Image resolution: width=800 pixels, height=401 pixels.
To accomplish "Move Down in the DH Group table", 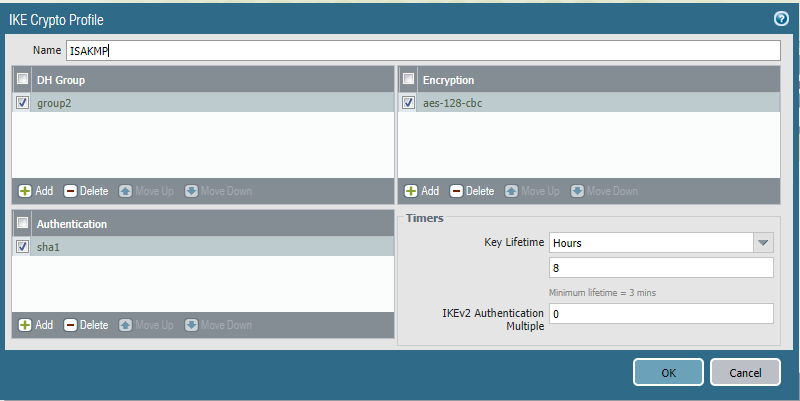I will [218, 191].
